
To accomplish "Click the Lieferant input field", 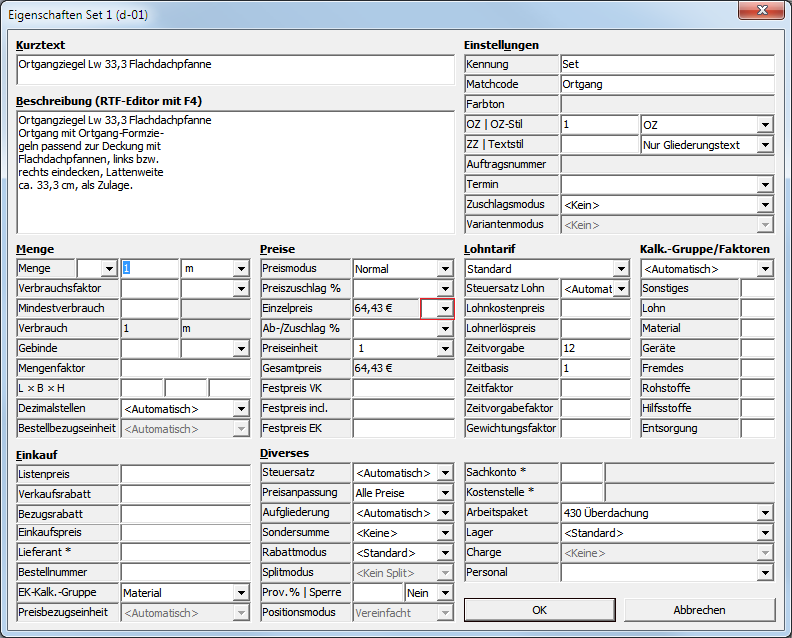I will coord(185,552).
